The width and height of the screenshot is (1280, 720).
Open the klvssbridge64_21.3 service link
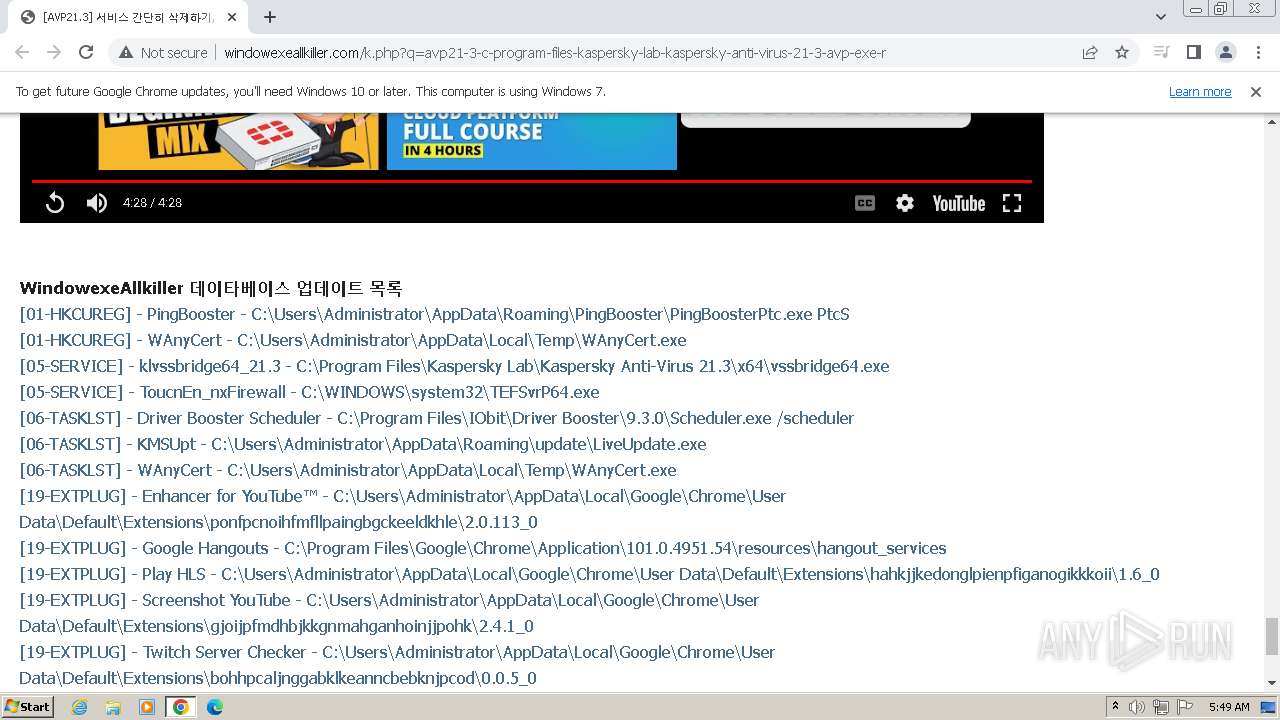click(454, 366)
